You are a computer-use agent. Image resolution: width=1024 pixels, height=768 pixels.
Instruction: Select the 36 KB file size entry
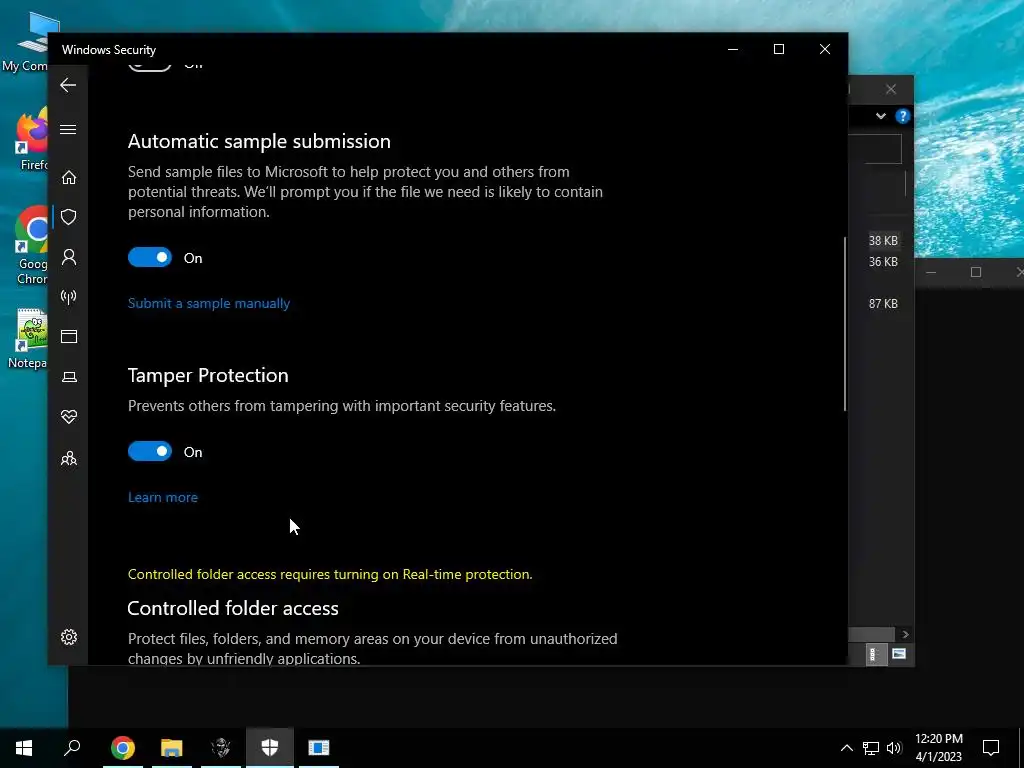point(883,261)
